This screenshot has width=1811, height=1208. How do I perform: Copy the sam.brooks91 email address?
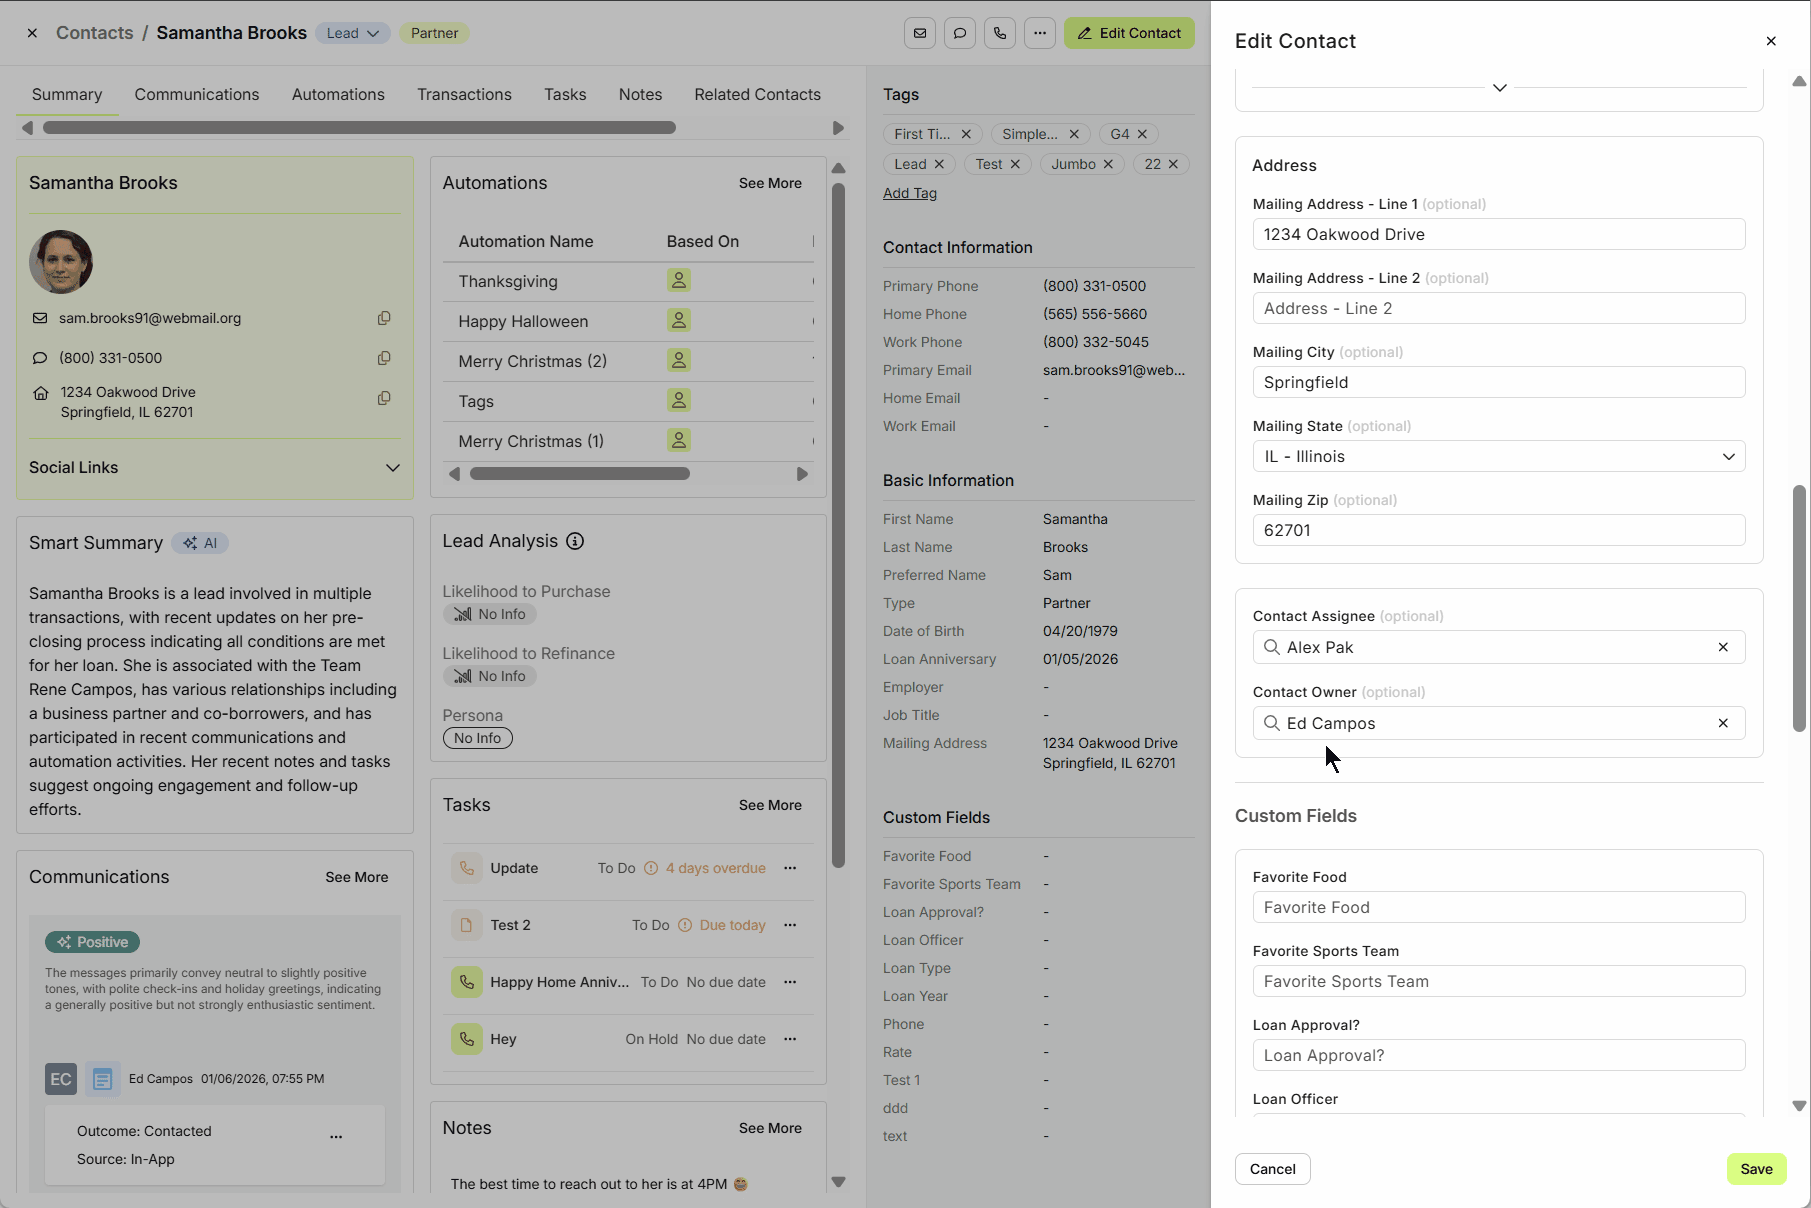coord(384,318)
